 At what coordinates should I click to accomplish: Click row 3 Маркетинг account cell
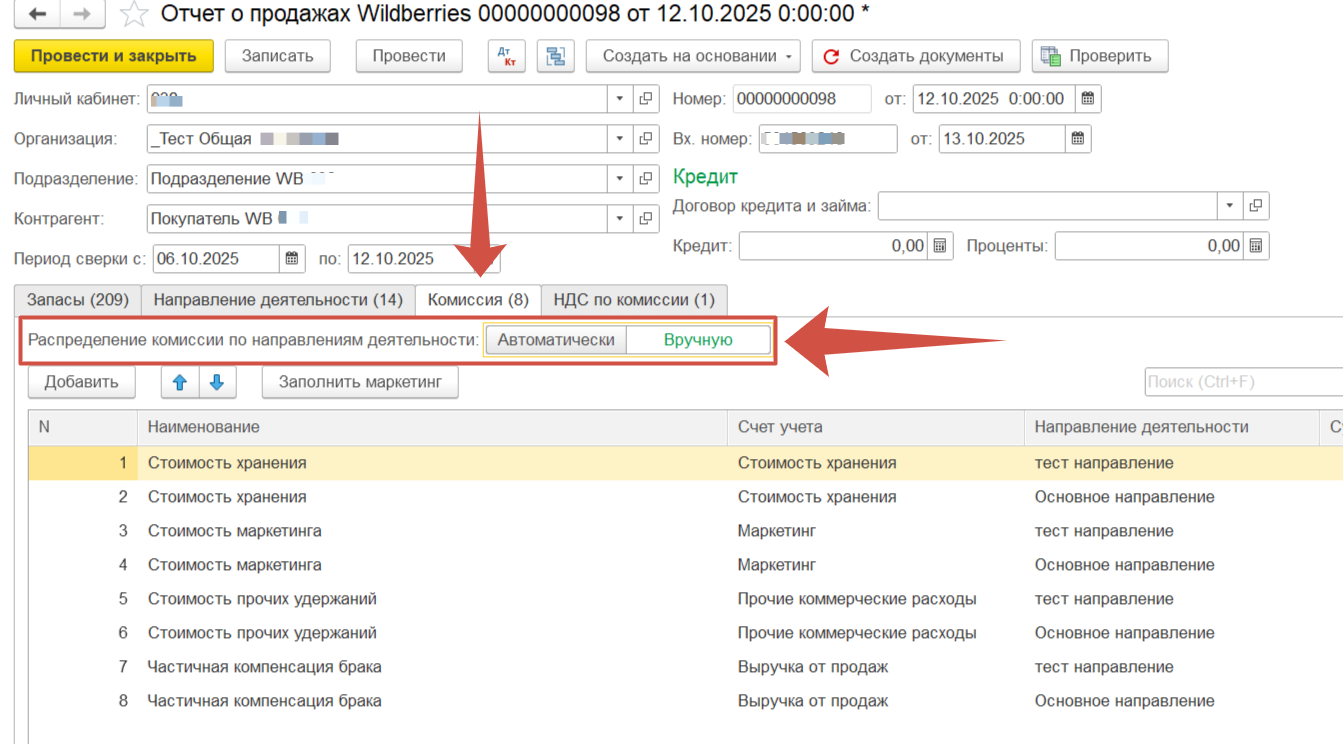[876, 531]
